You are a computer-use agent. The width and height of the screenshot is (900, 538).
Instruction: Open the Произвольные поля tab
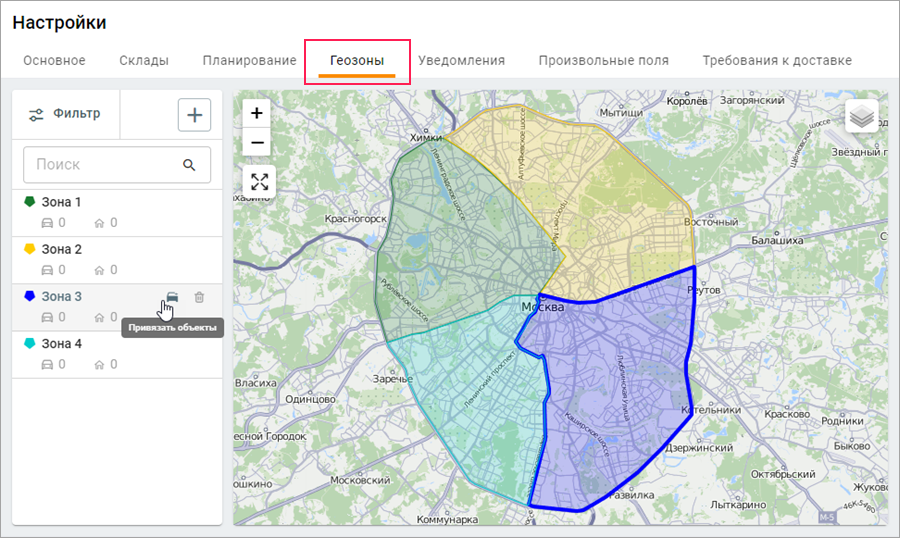pyautogui.click(x=604, y=60)
